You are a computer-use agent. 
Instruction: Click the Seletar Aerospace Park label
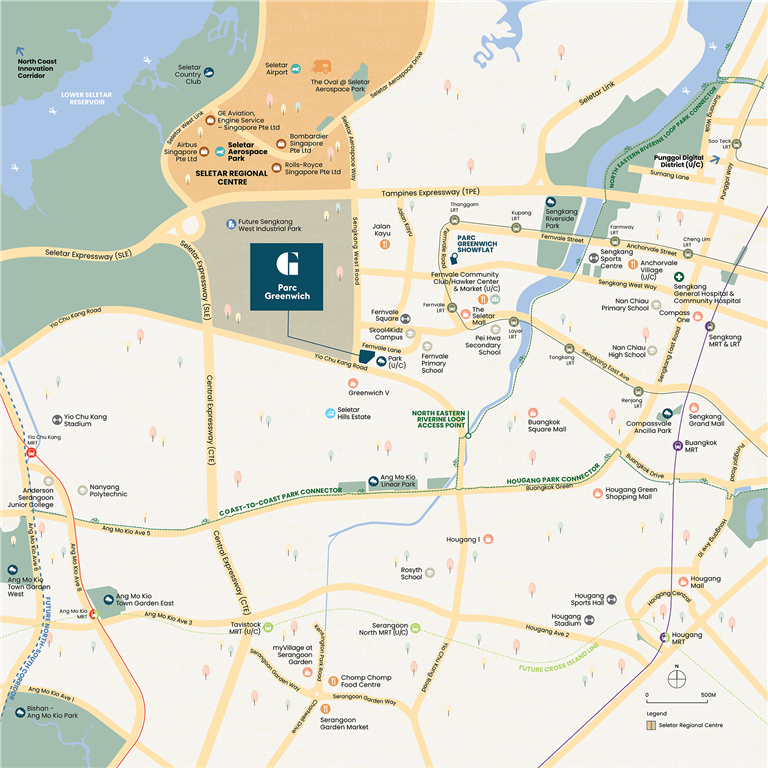click(247, 151)
